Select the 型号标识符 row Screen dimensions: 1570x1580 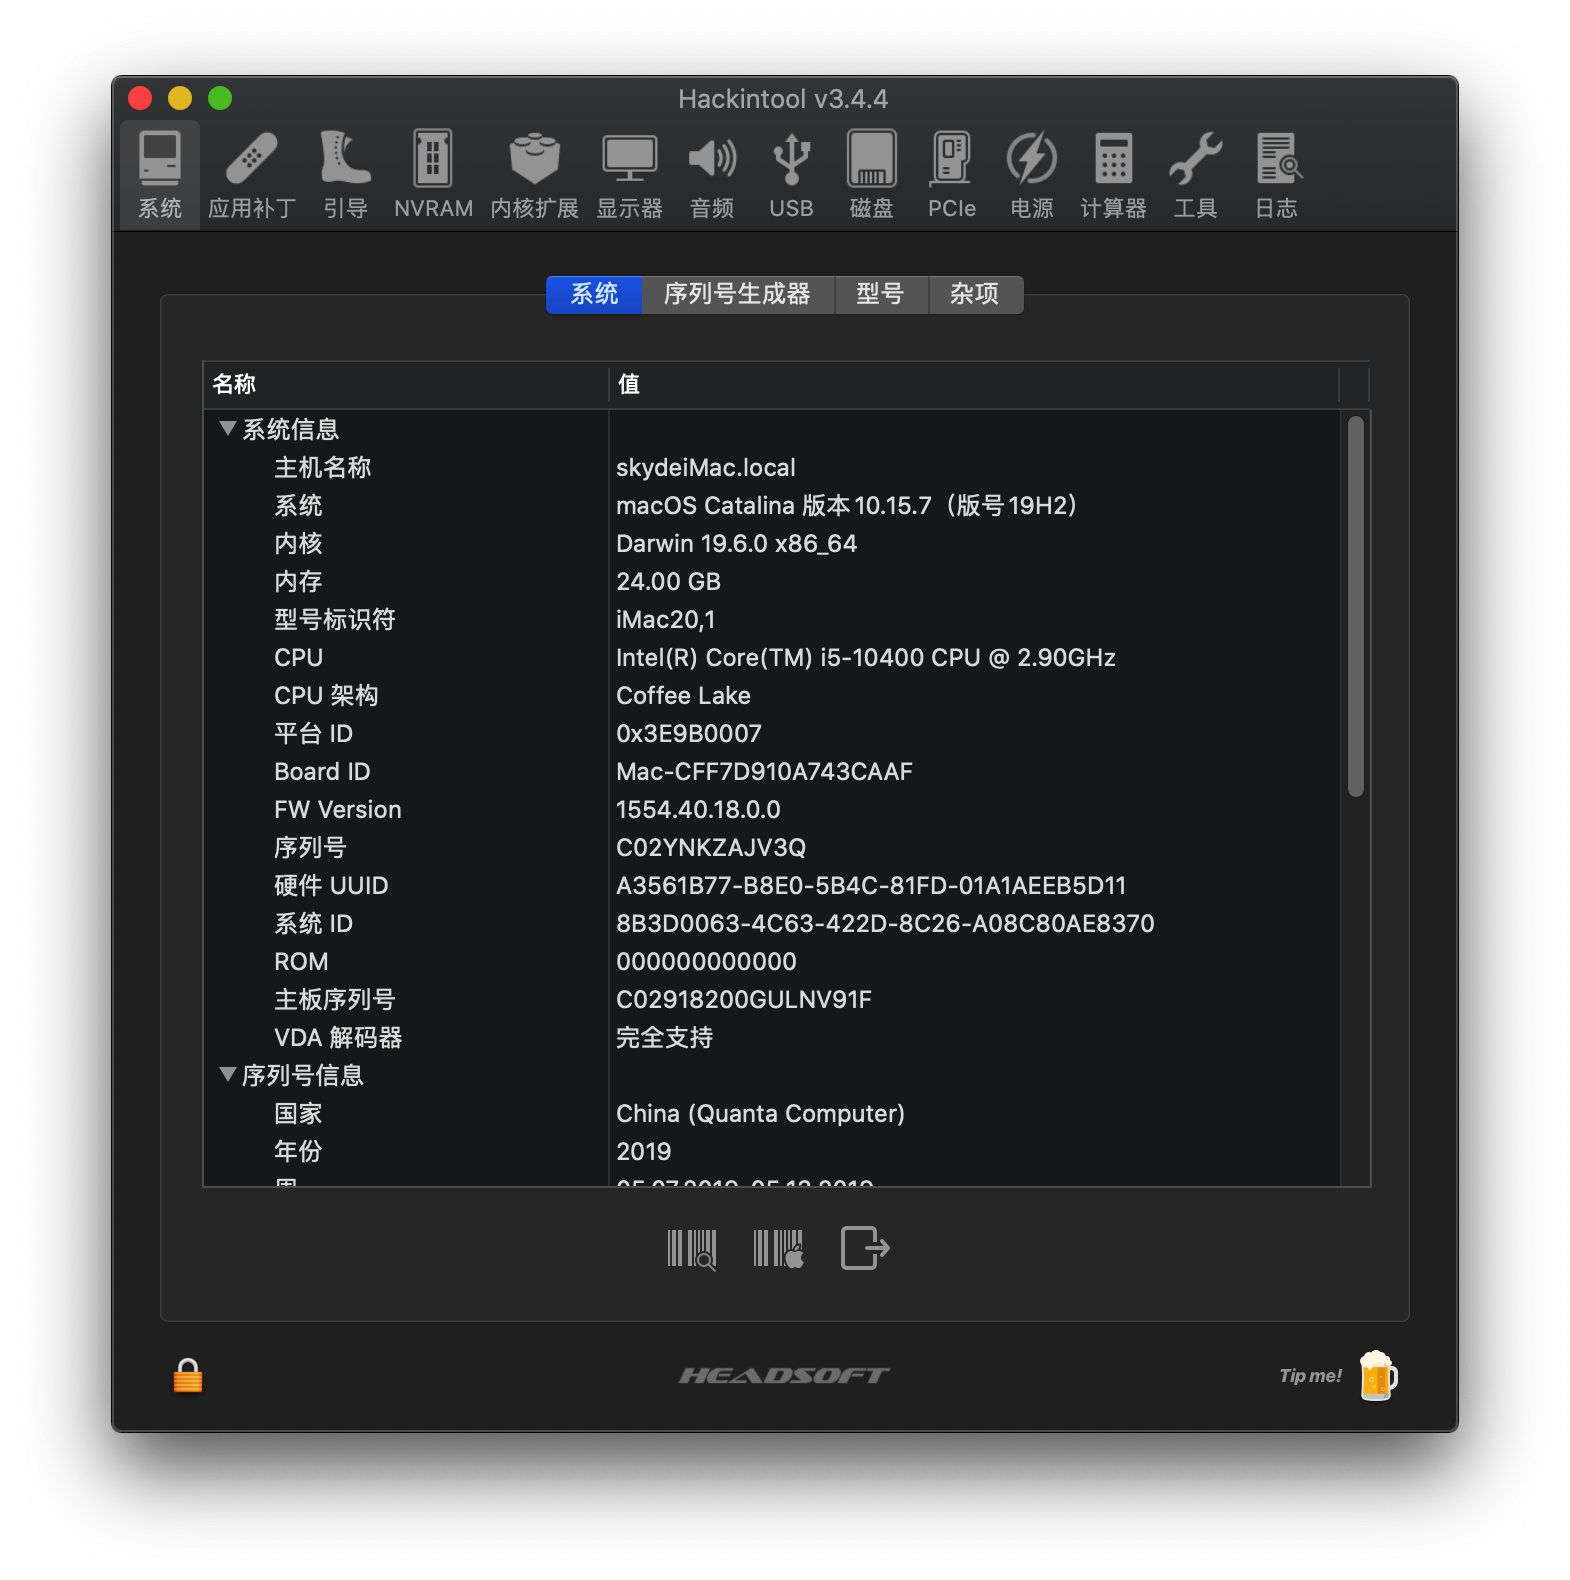pyautogui.click(x=771, y=619)
